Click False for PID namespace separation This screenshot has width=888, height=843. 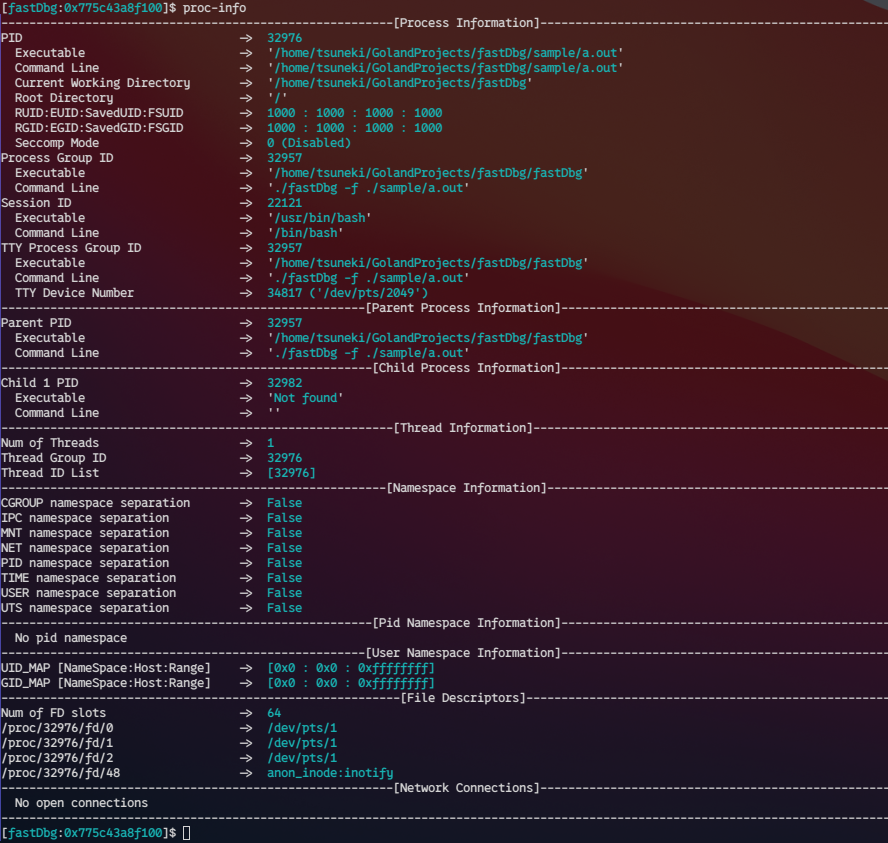pos(284,563)
